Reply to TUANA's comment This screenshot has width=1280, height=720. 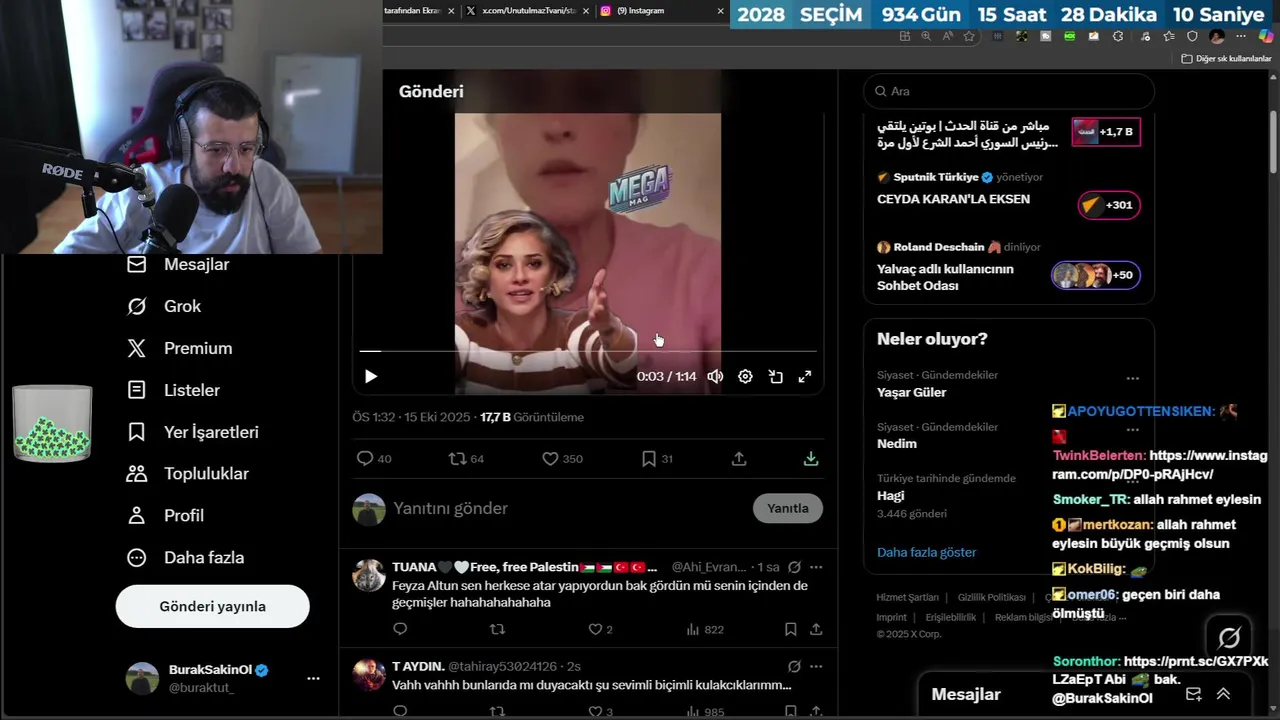(400, 629)
